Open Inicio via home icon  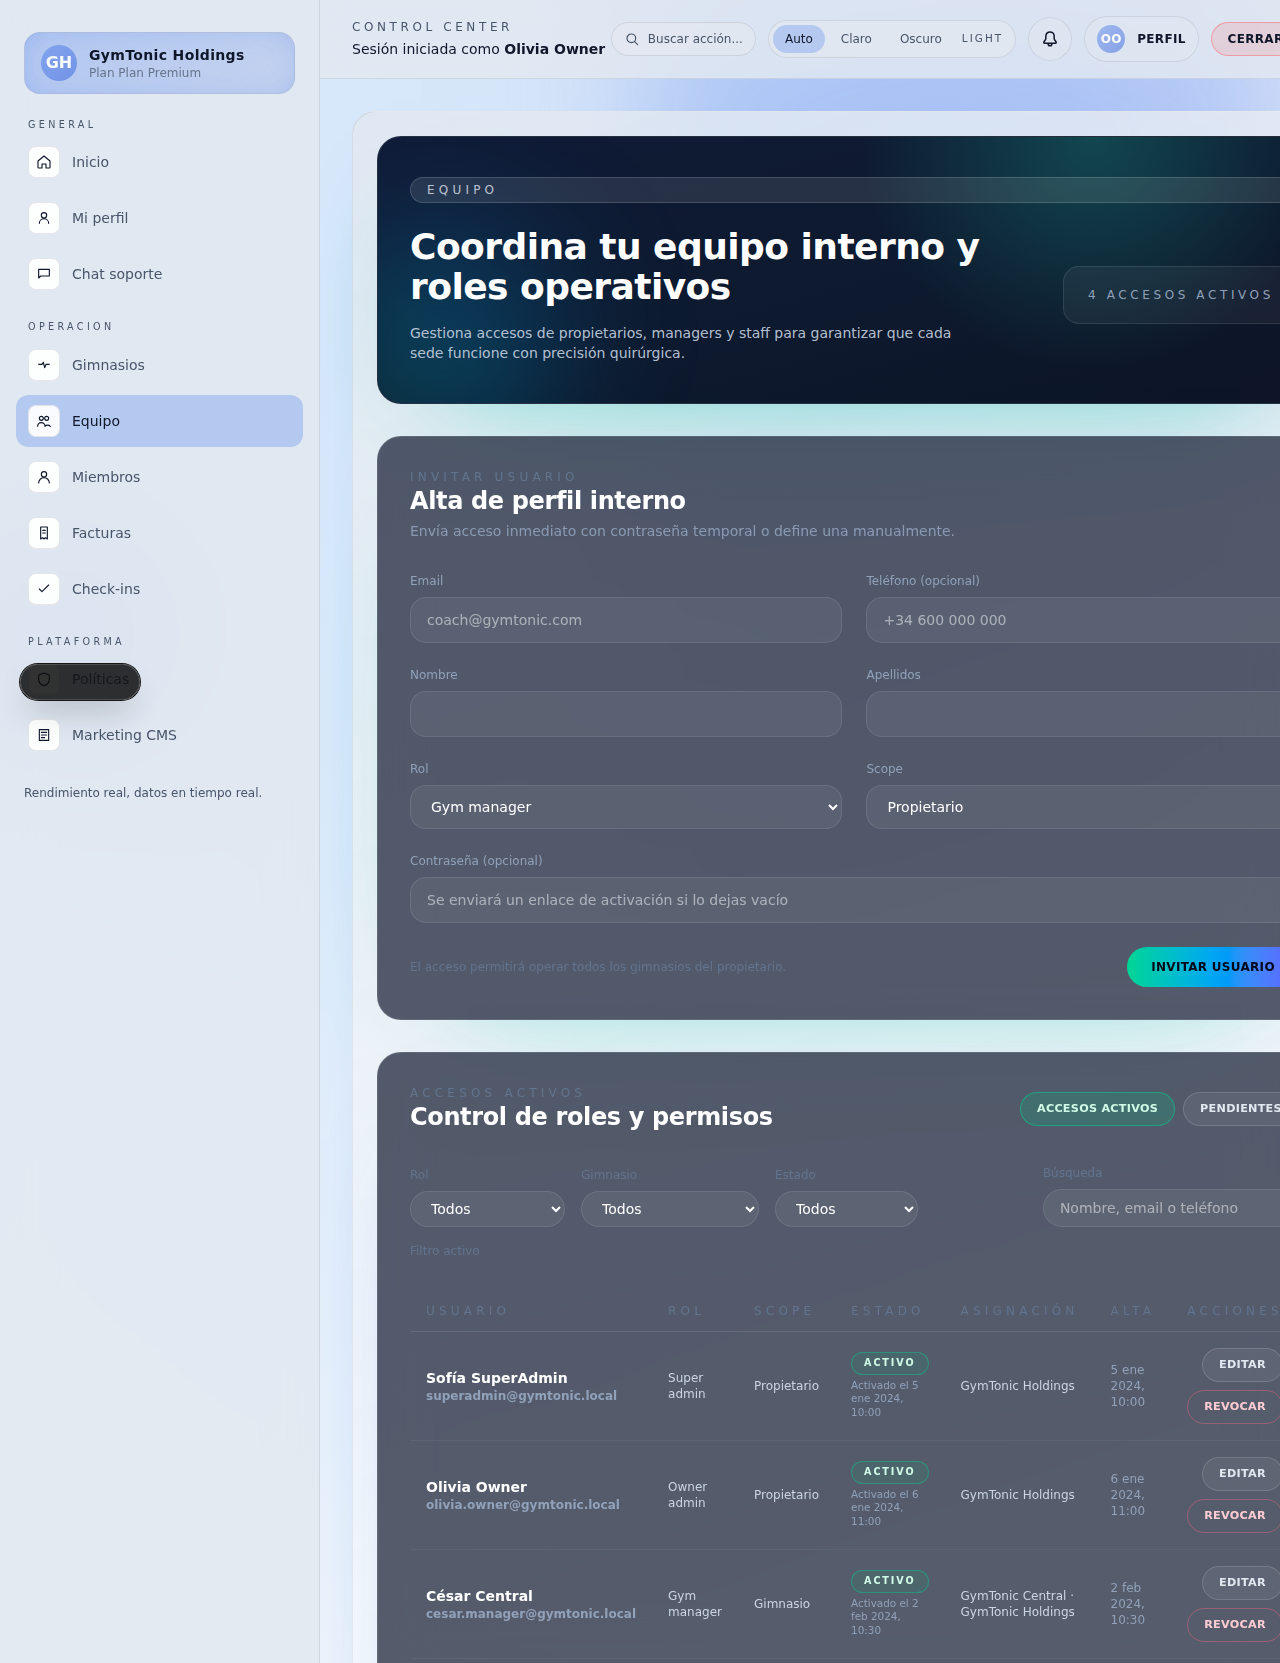44,162
